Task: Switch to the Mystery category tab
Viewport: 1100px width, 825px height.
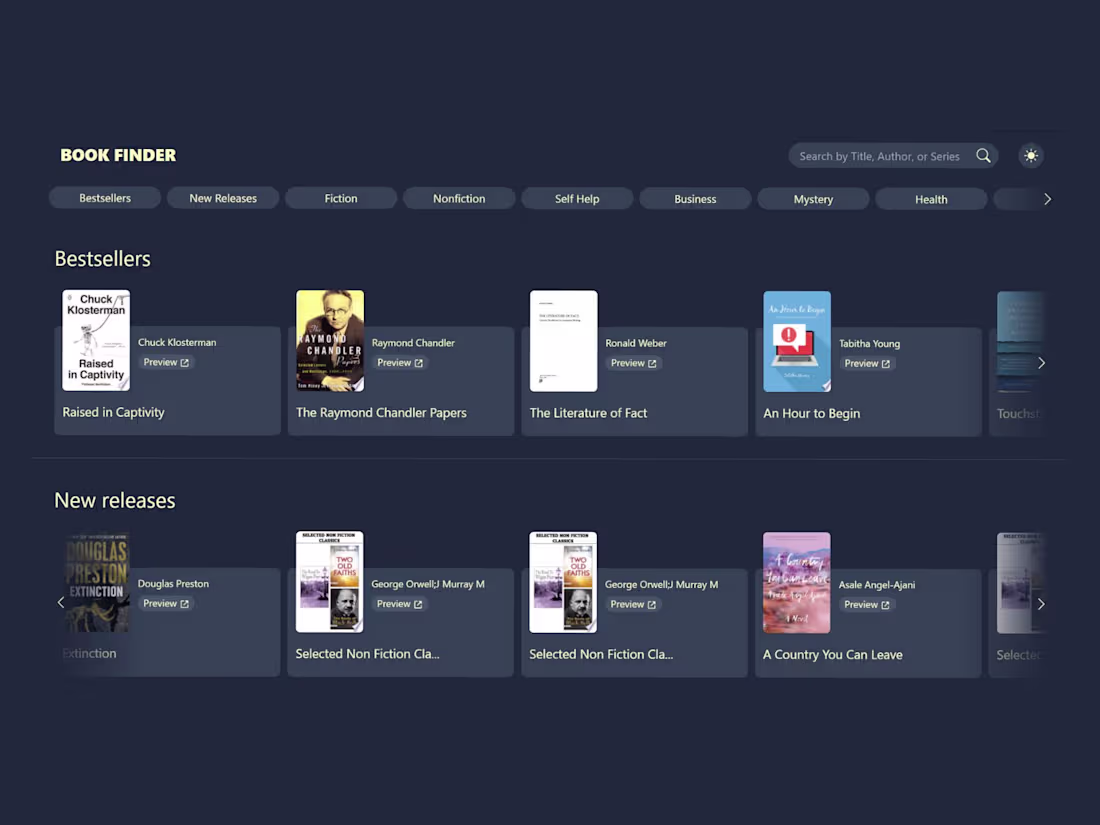Action: click(x=813, y=198)
